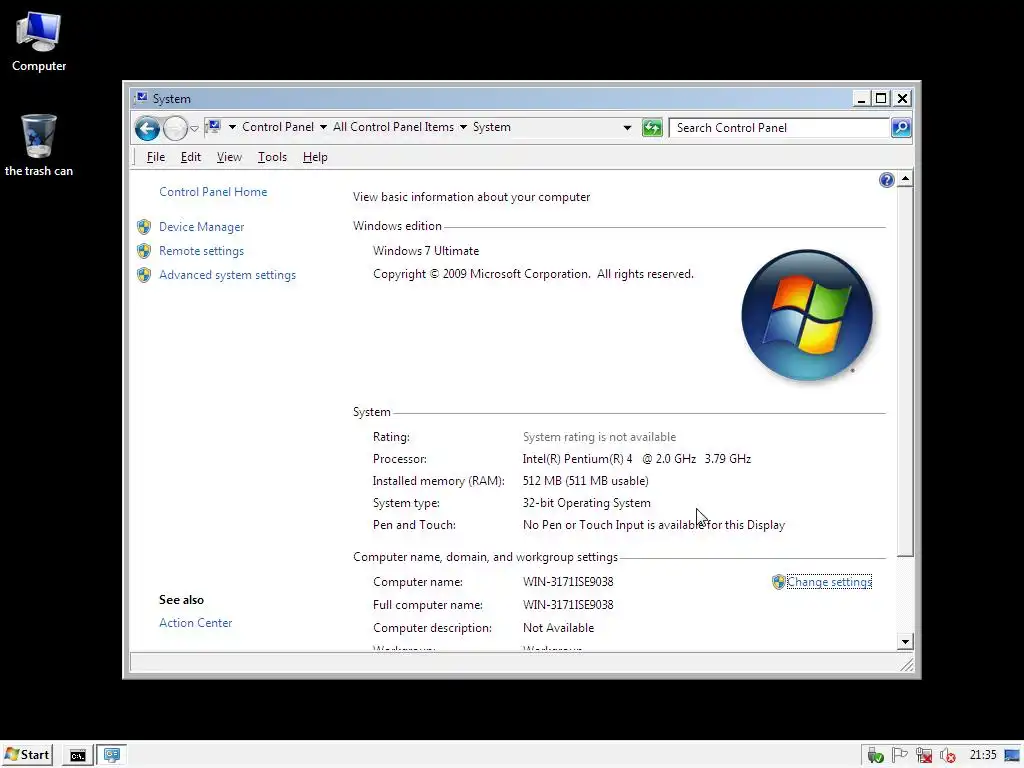Image resolution: width=1024 pixels, height=768 pixels.
Task: Open the Help menu
Action: [315, 157]
